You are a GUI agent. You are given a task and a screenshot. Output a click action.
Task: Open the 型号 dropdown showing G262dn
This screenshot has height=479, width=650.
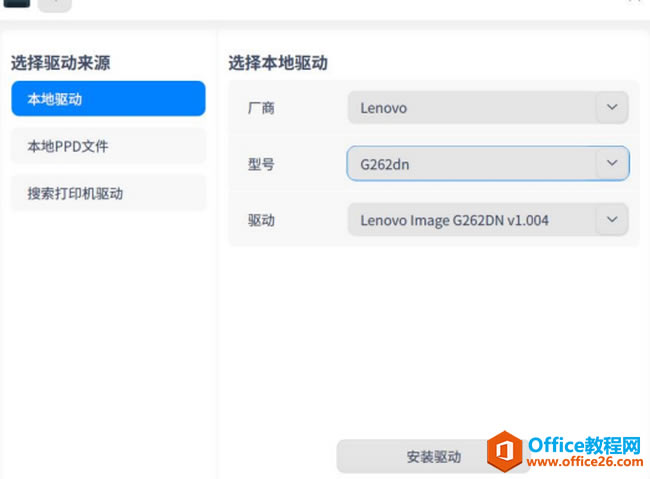[x=488, y=163]
